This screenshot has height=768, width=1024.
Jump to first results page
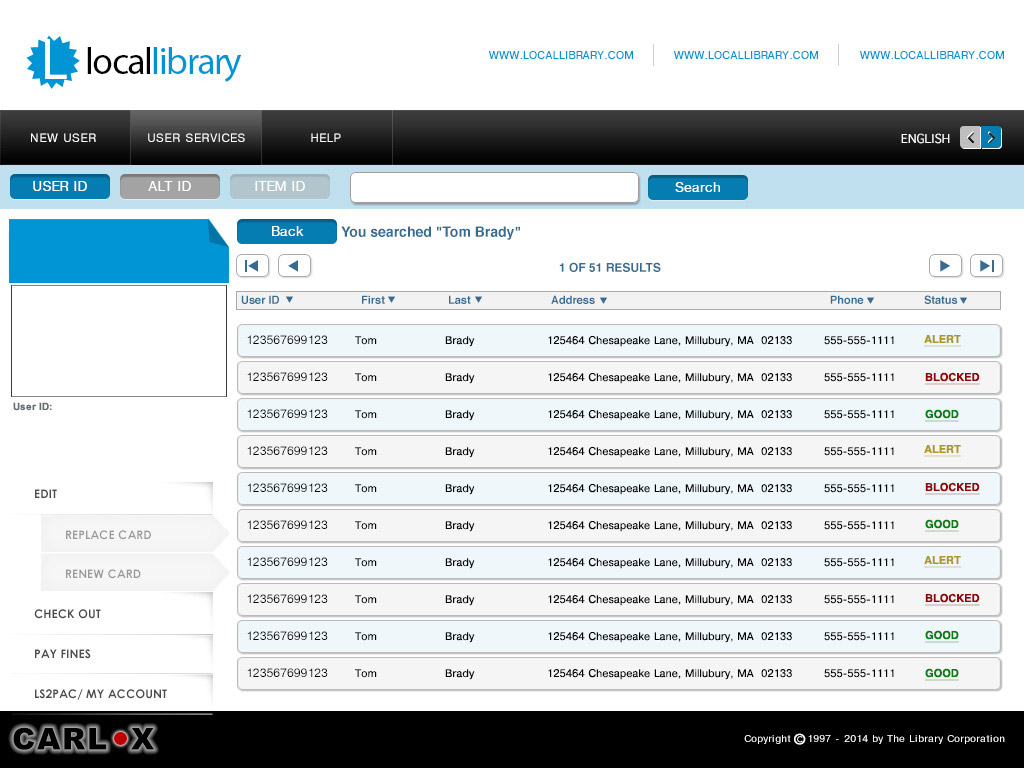pyautogui.click(x=252, y=266)
